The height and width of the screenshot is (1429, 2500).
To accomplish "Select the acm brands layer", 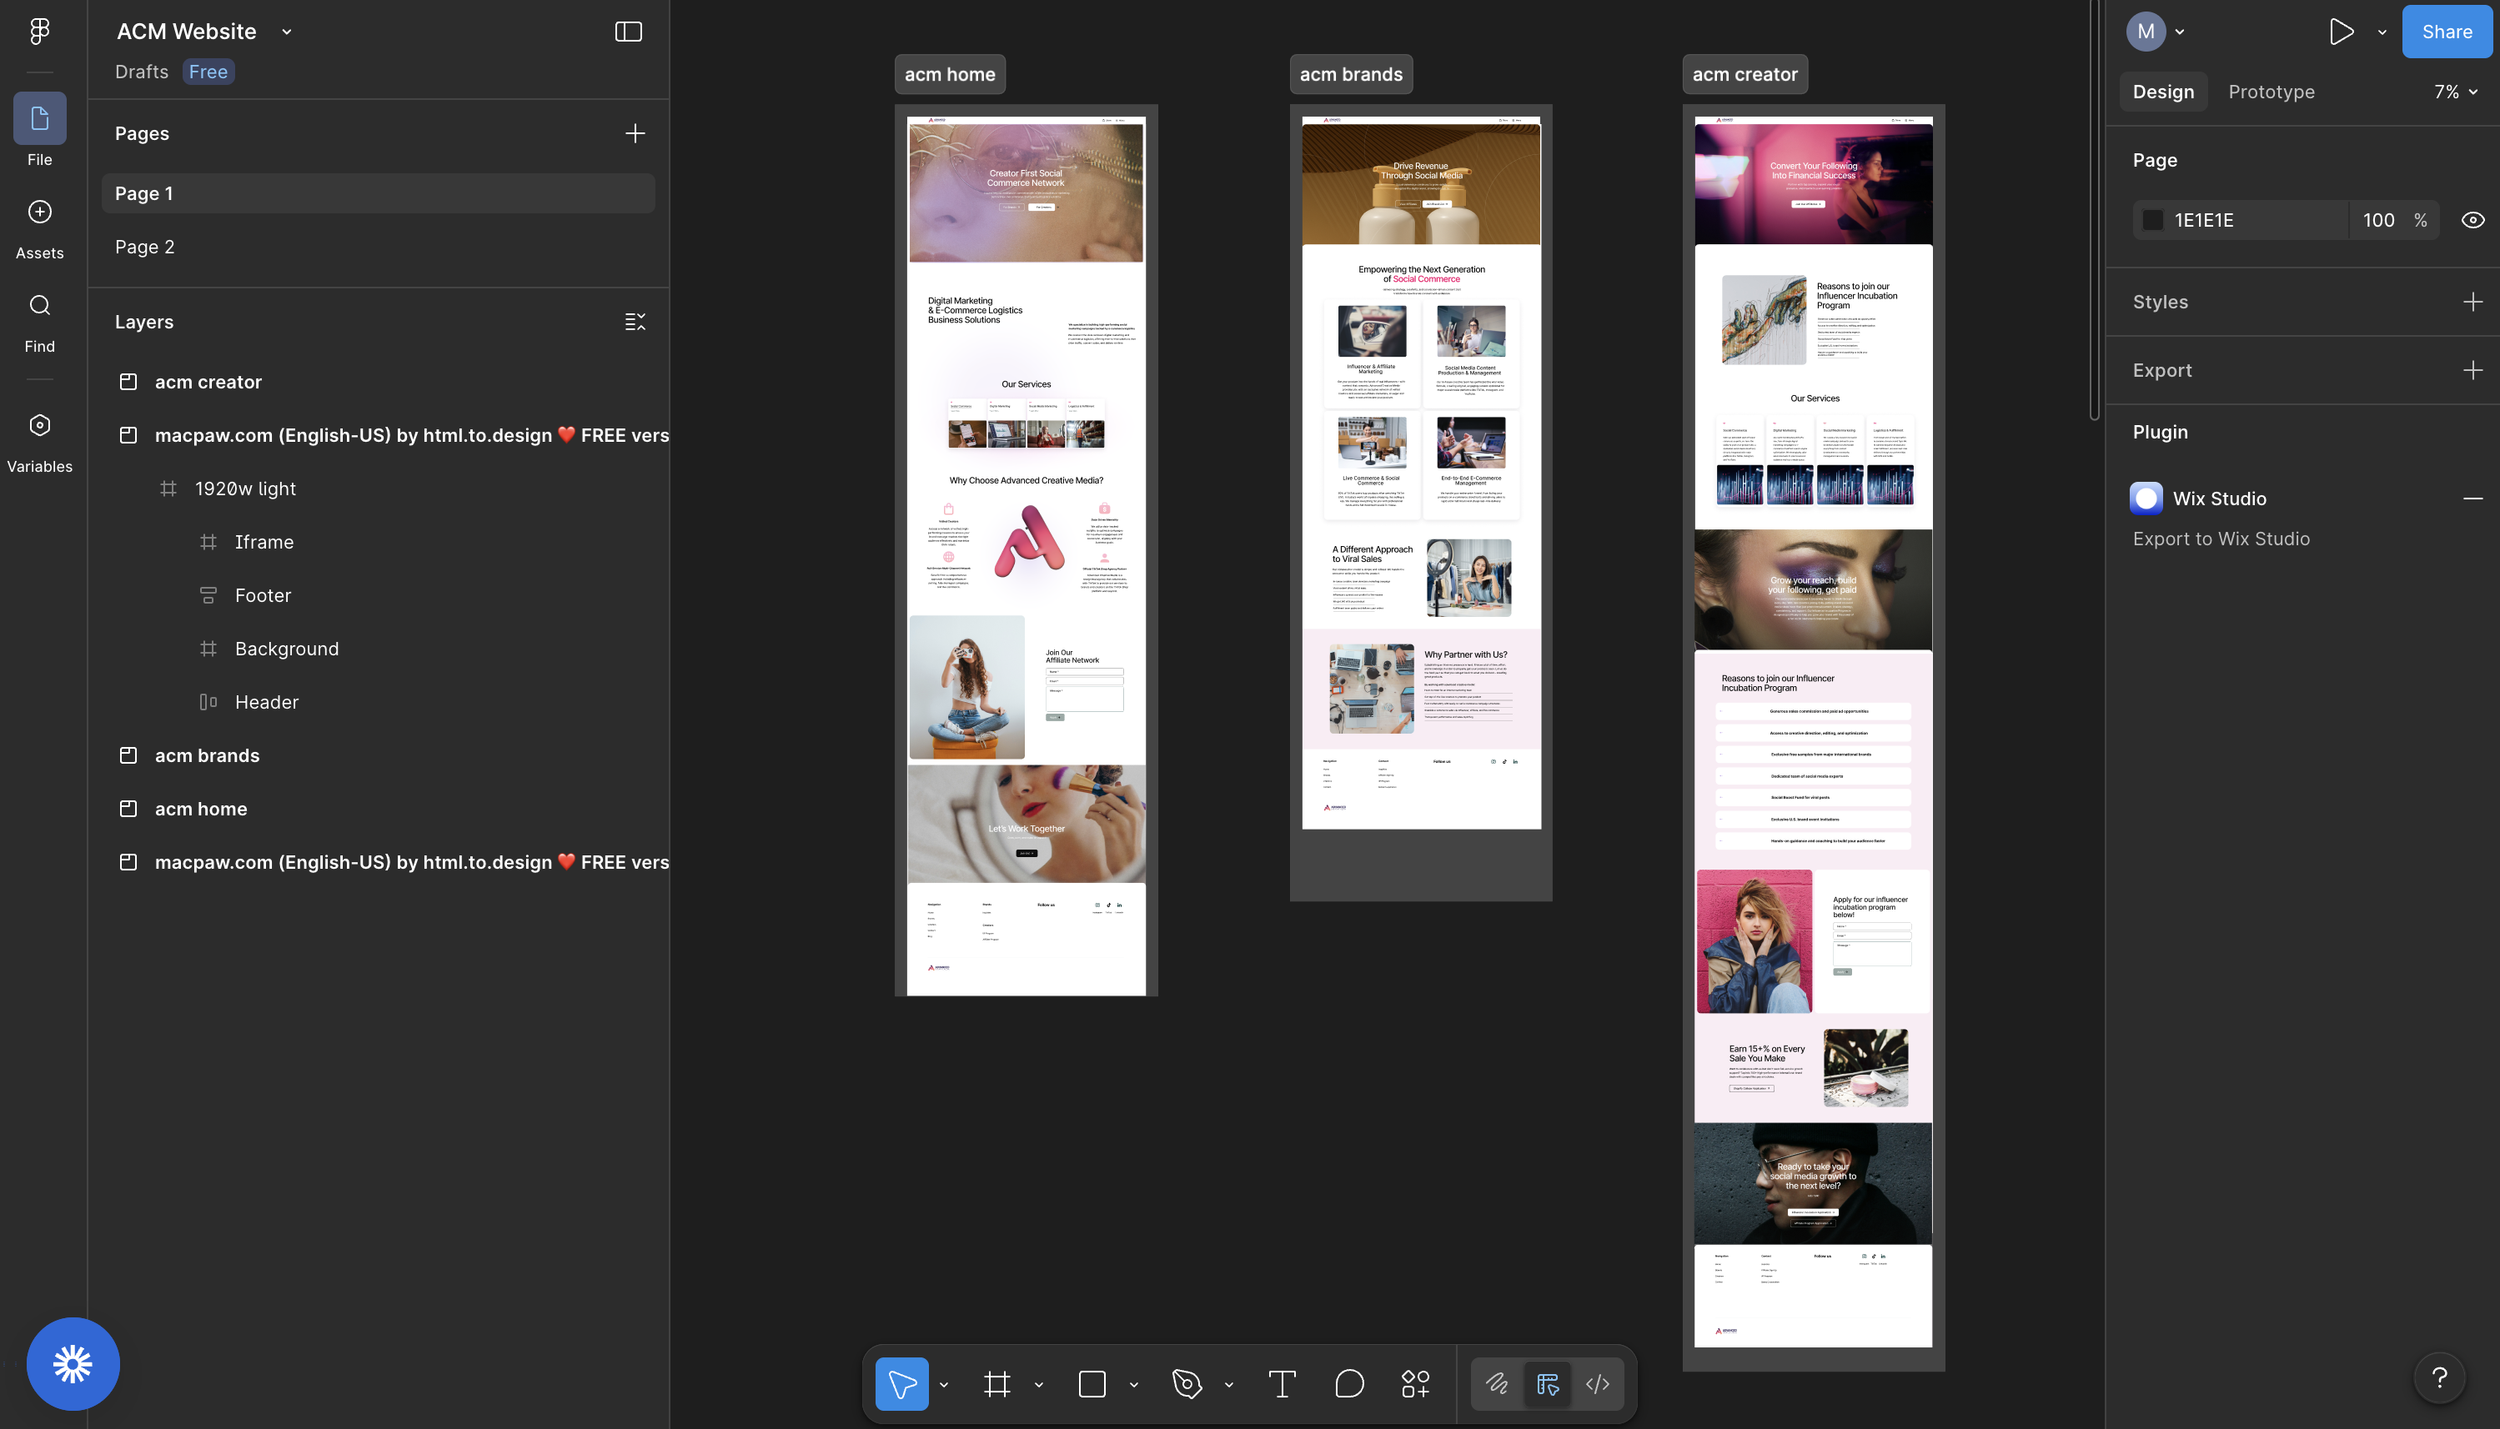I will [207, 756].
